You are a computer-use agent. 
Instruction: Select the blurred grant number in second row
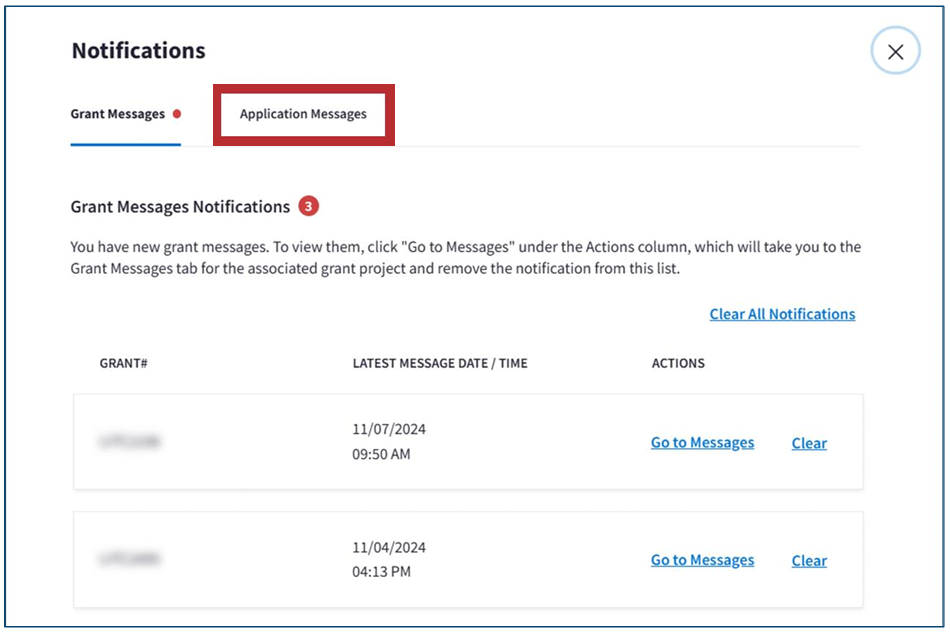point(130,559)
